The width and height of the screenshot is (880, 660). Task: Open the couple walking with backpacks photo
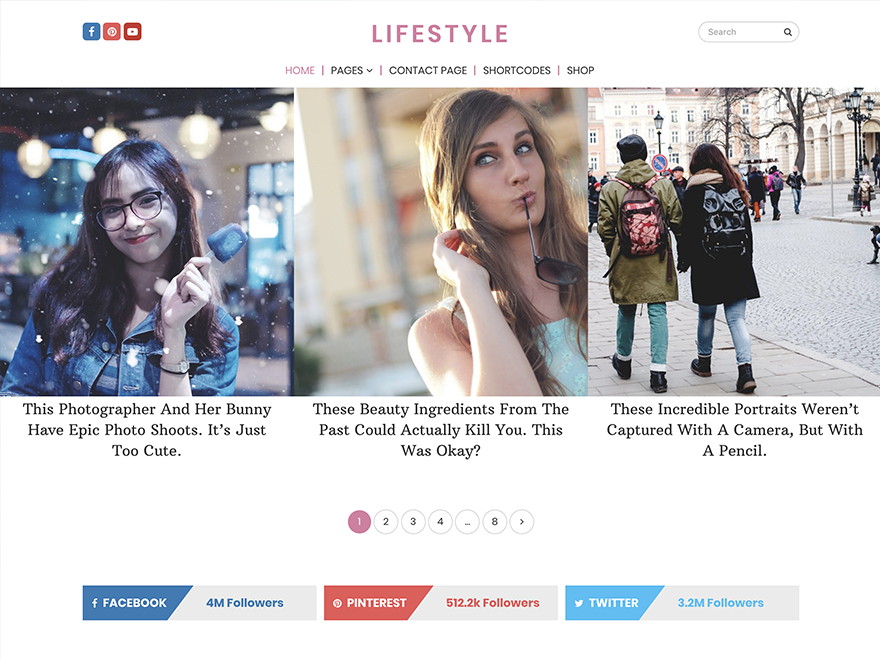(734, 242)
